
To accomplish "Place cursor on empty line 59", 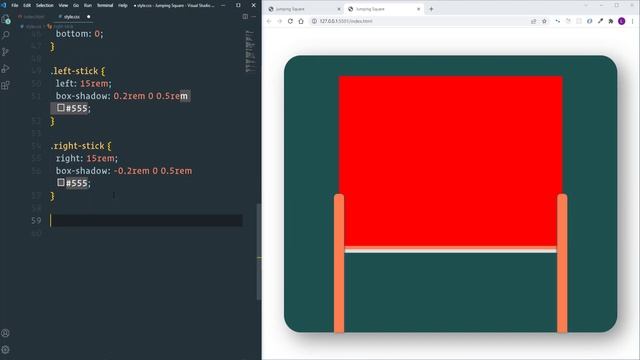I will (147, 220).
